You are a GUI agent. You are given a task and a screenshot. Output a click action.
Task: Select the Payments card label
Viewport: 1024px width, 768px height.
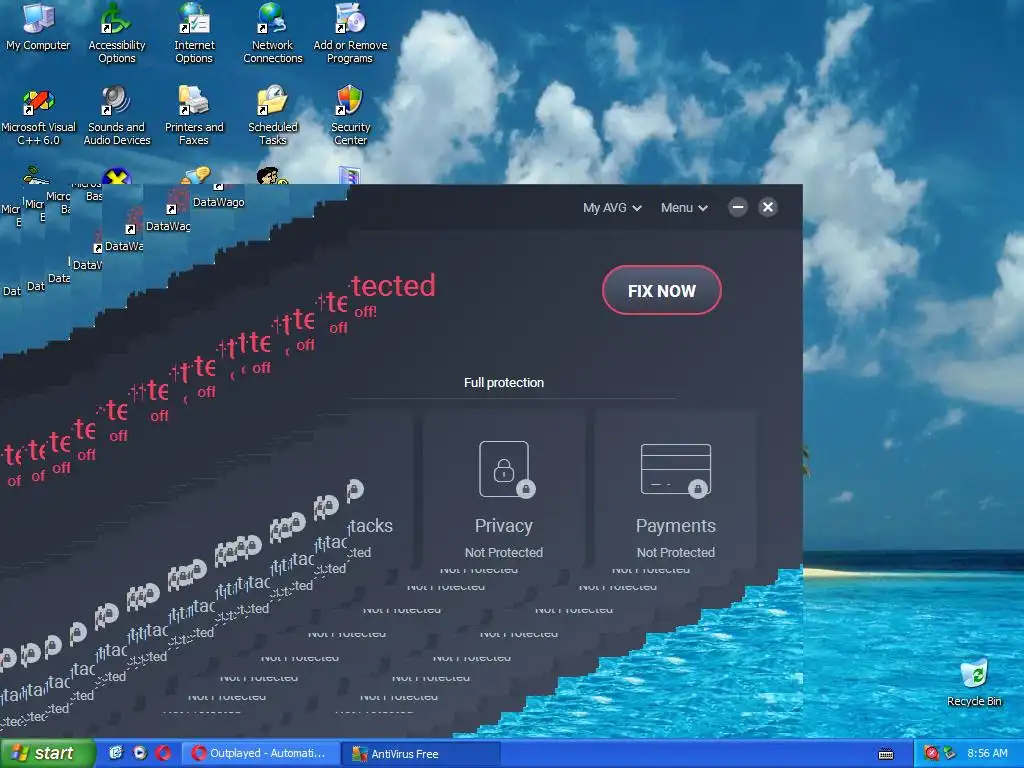pyautogui.click(x=676, y=526)
